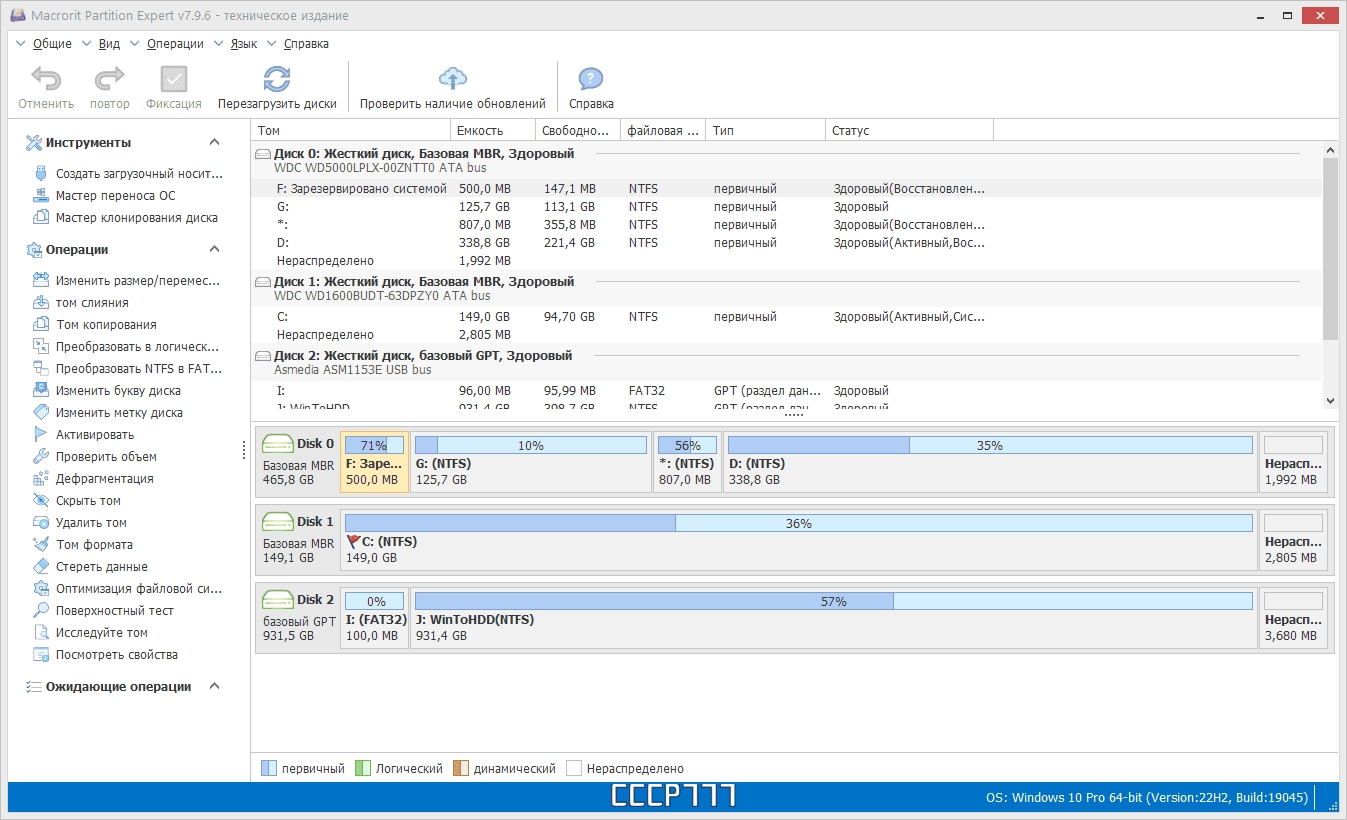This screenshot has width=1347, height=820.
Task: Click the Отменить undo arrow icon
Action: click(46, 79)
